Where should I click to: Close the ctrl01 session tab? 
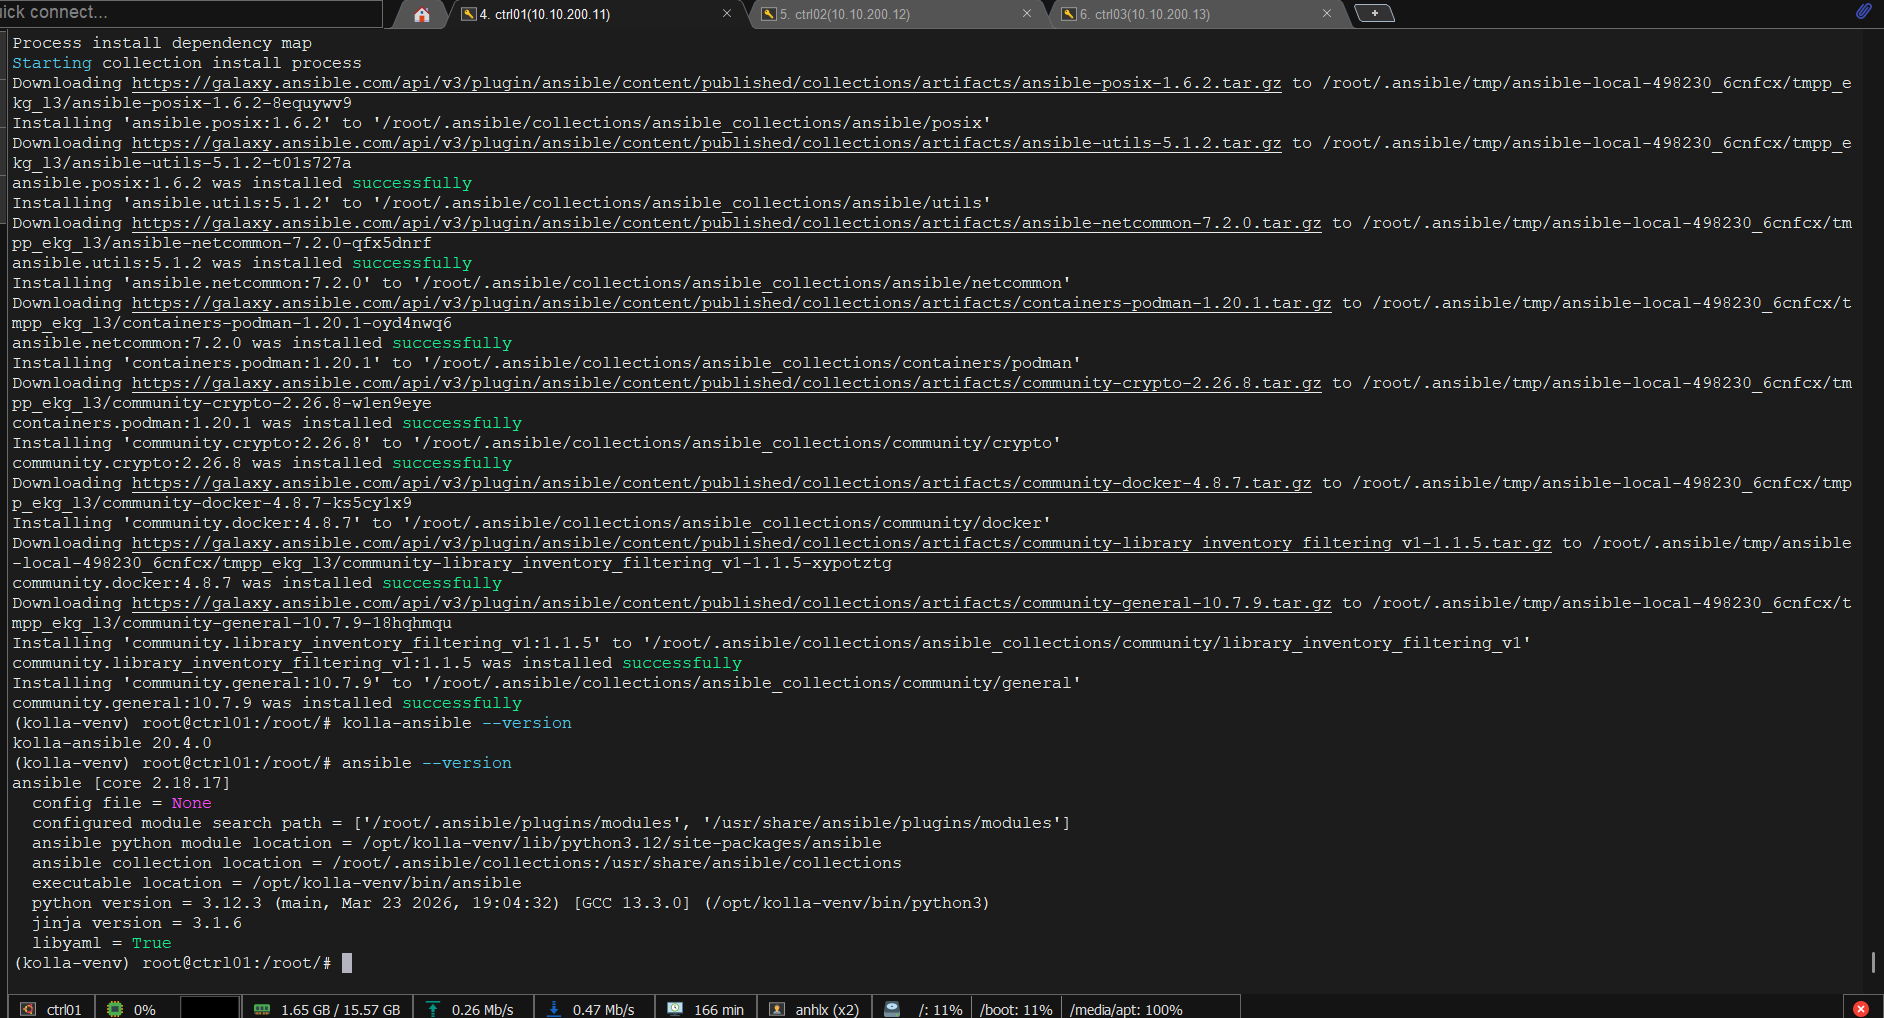click(x=727, y=14)
